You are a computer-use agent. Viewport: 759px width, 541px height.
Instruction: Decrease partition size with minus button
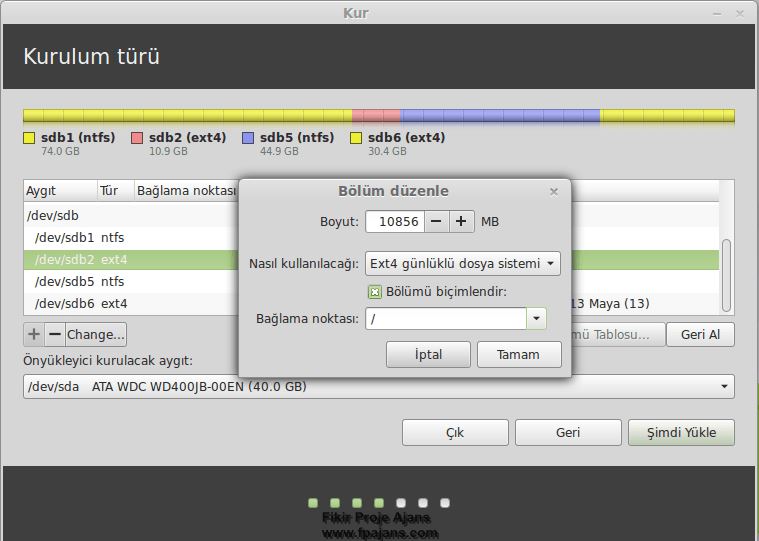tap(437, 222)
